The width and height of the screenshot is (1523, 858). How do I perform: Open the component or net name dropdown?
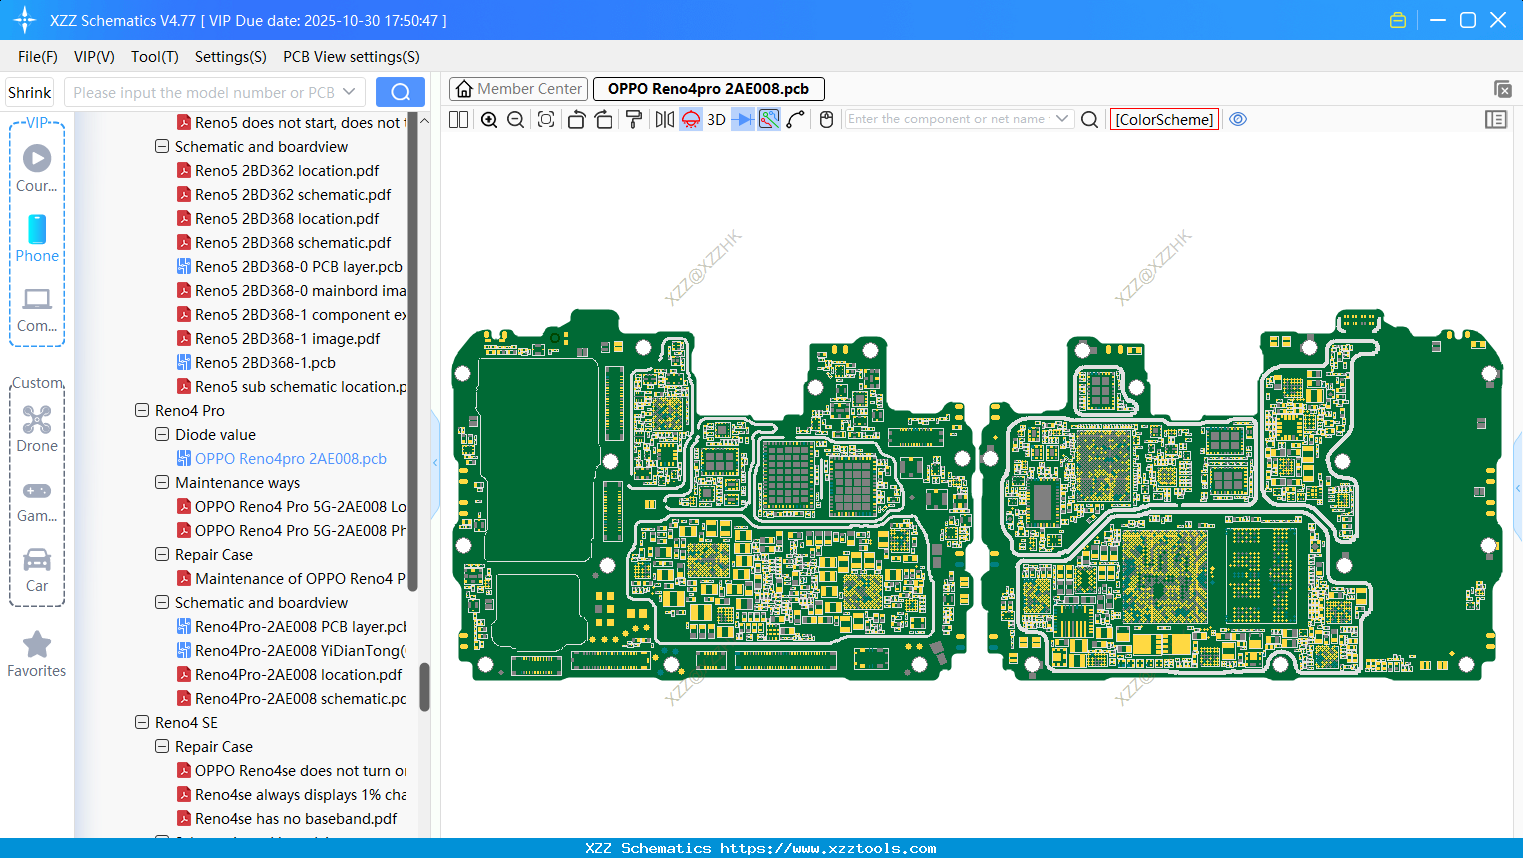pyautogui.click(x=1062, y=119)
